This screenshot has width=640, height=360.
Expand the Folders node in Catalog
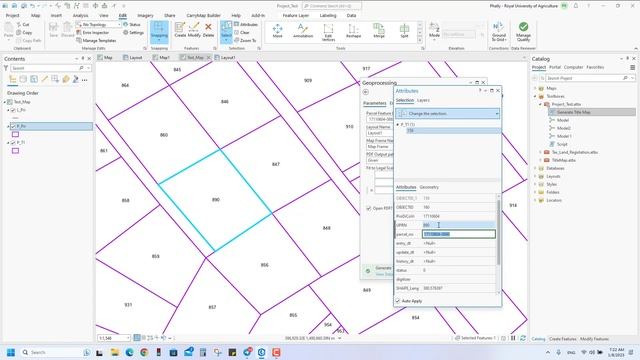(x=535, y=192)
